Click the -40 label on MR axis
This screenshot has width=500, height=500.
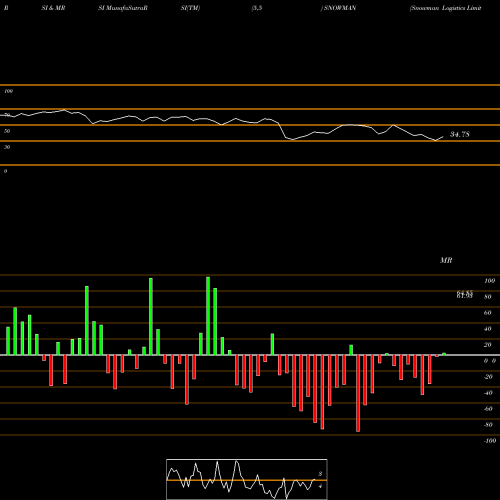pos(488,393)
